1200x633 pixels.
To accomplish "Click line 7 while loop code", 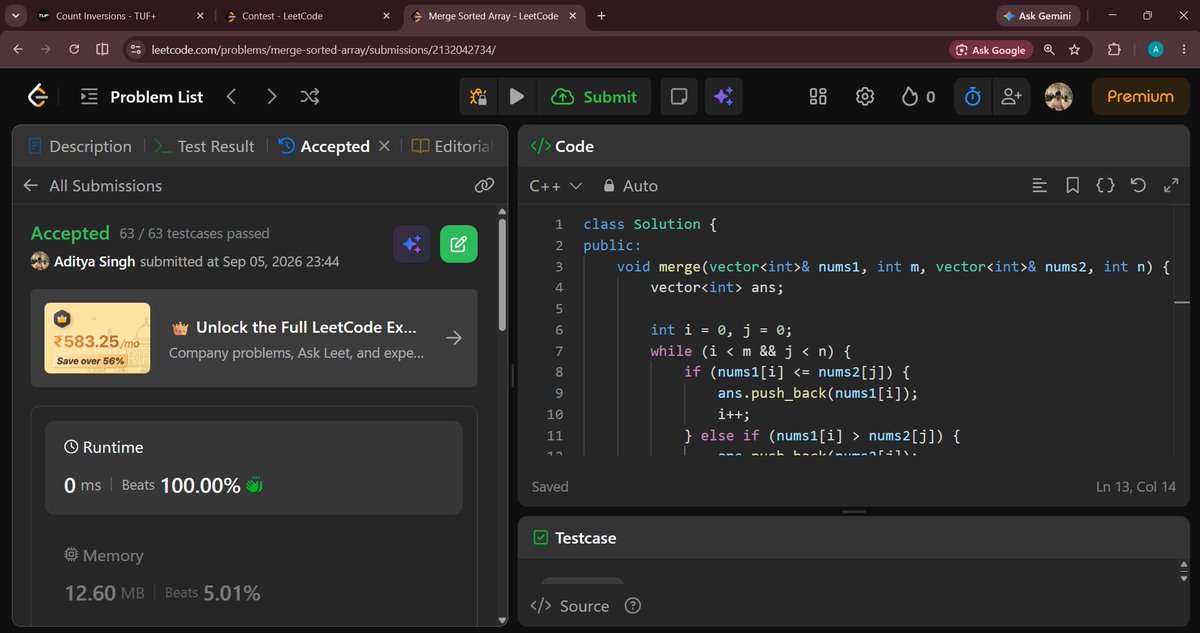I will point(750,351).
